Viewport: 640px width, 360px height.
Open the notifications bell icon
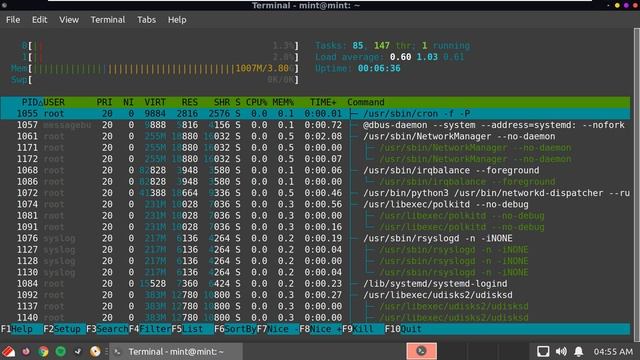[579, 351]
